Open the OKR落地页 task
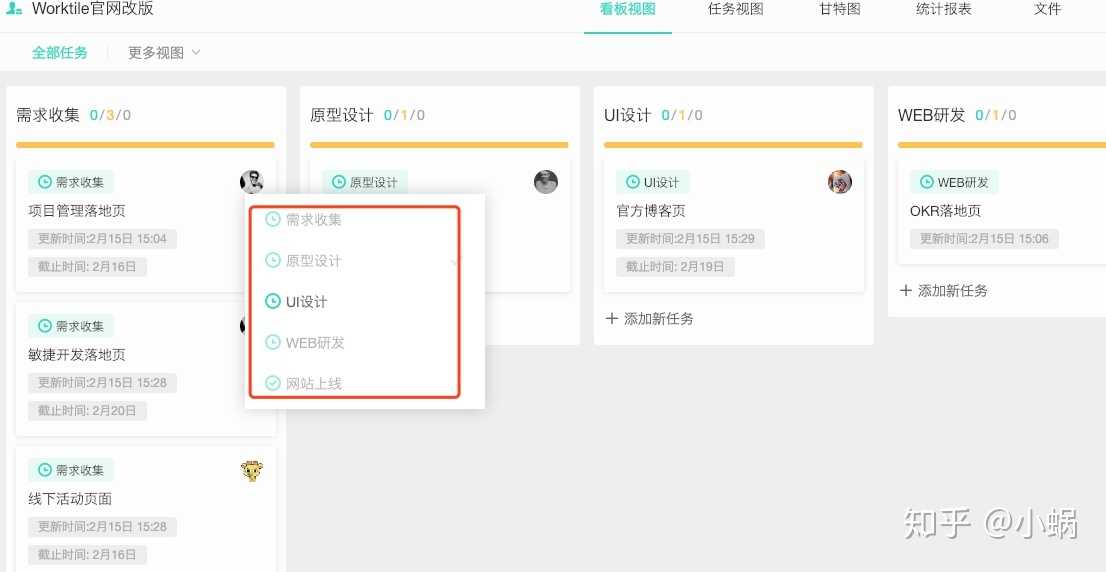1106x572 pixels. pos(945,211)
